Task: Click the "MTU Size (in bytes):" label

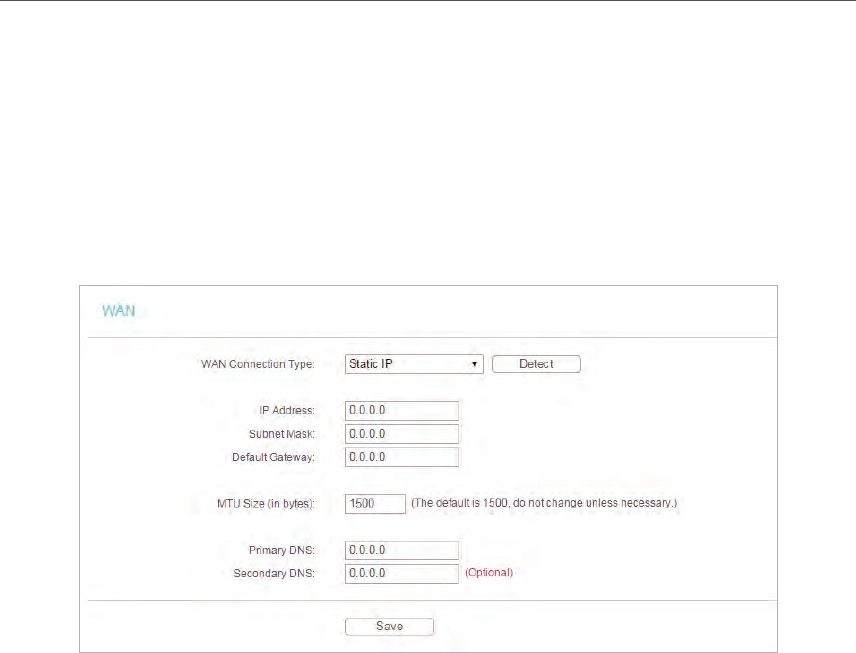Action: pyautogui.click(x=266, y=503)
